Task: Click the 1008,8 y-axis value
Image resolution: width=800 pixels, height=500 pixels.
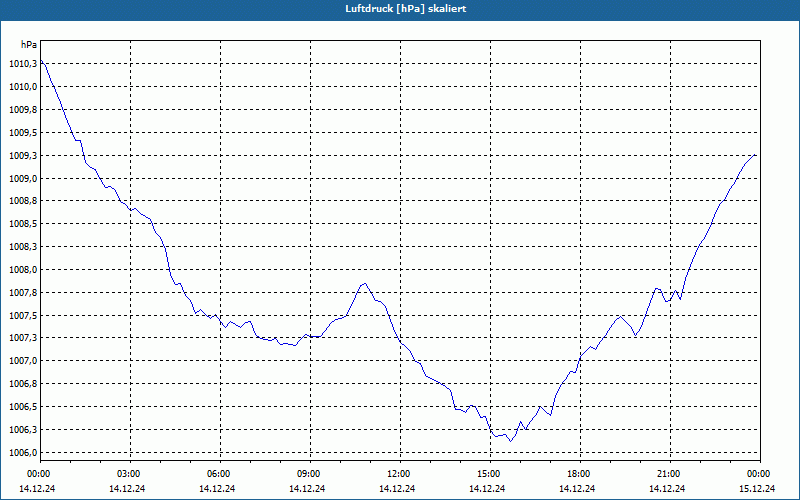Action: point(23,201)
